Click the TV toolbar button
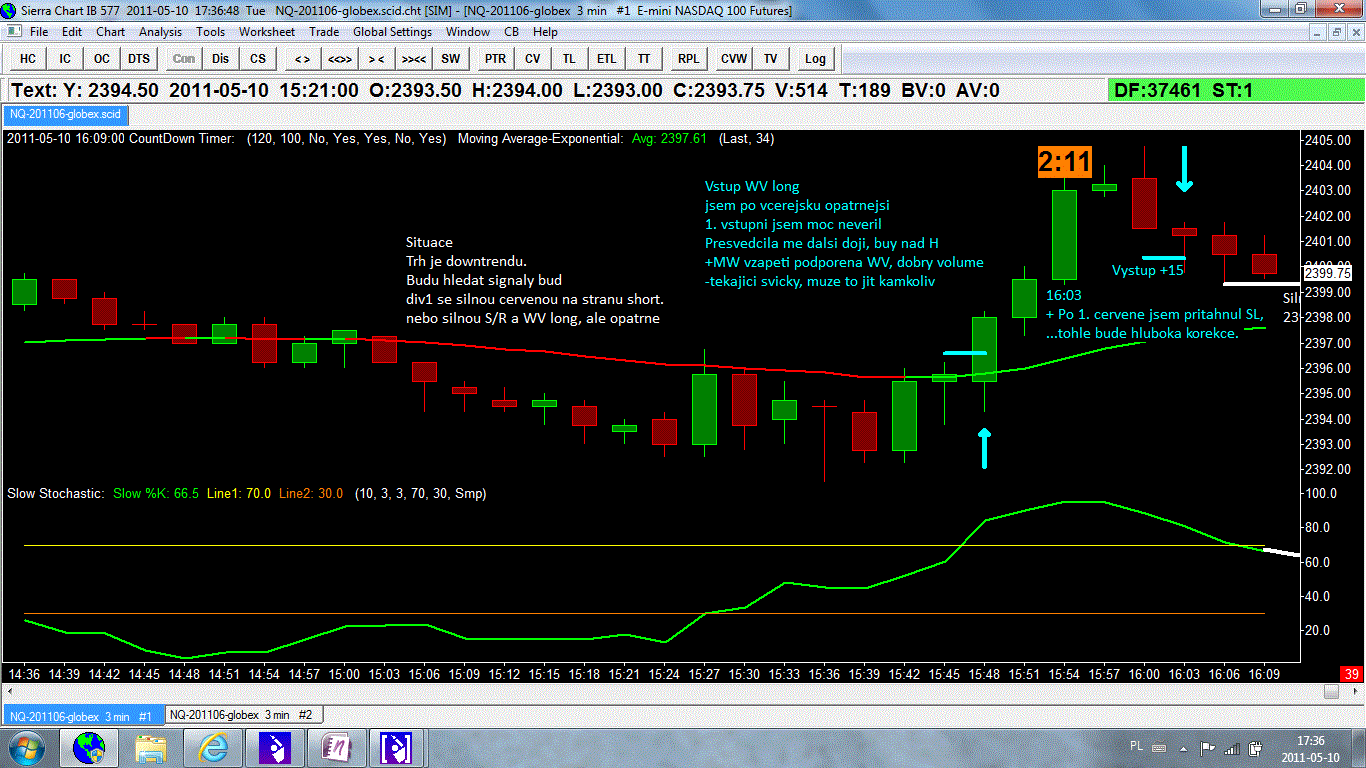 pos(770,58)
